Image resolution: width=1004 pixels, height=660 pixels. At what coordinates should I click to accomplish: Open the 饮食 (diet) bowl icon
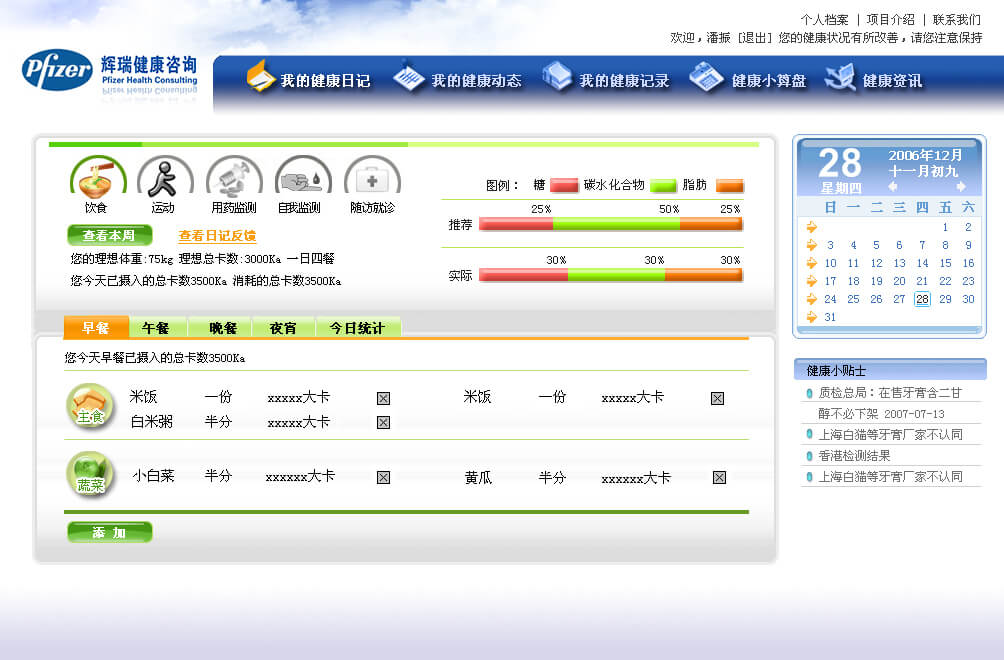point(97,177)
